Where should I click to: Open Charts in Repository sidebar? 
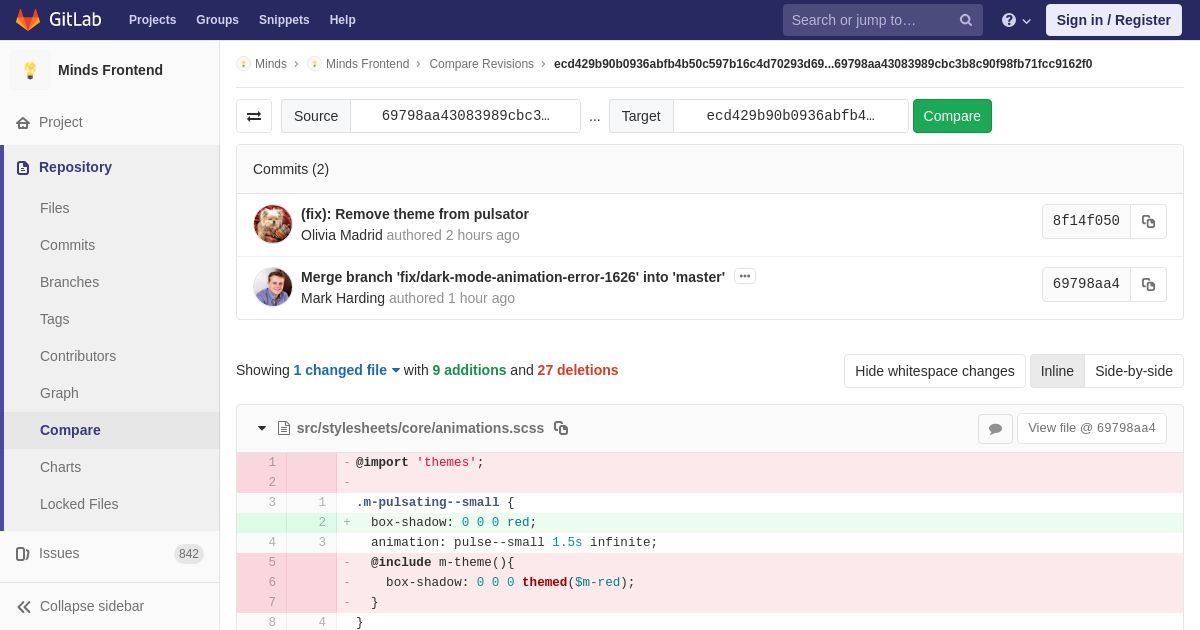(x=60, y=467)
